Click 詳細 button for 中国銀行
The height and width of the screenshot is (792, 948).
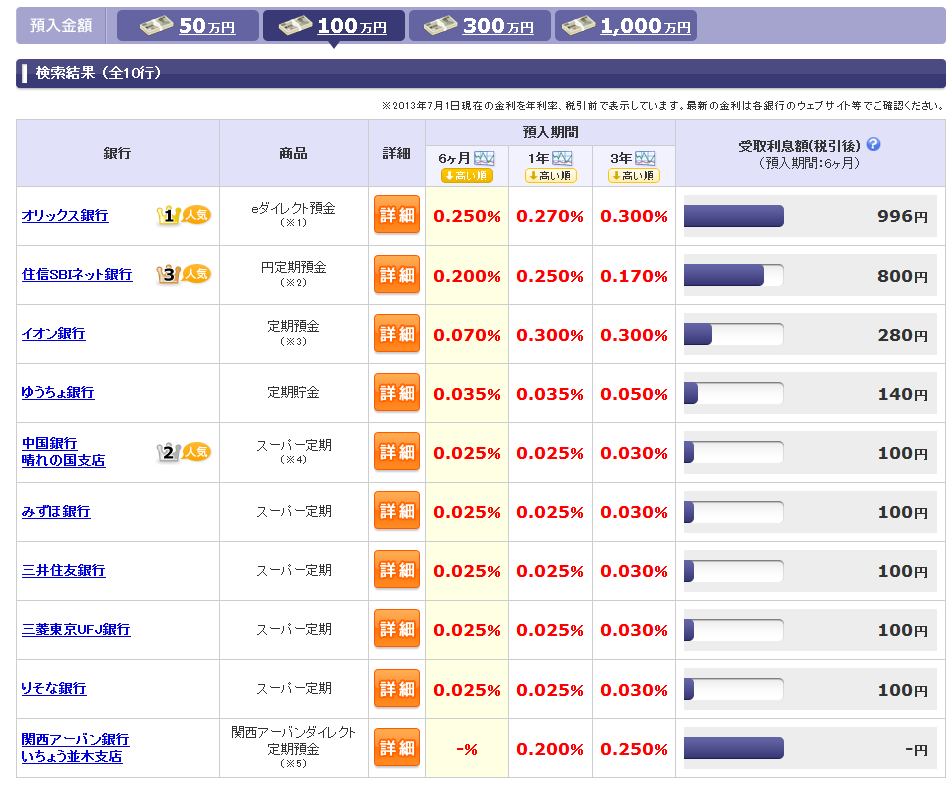pyautogui.click(x=397, y=451)
